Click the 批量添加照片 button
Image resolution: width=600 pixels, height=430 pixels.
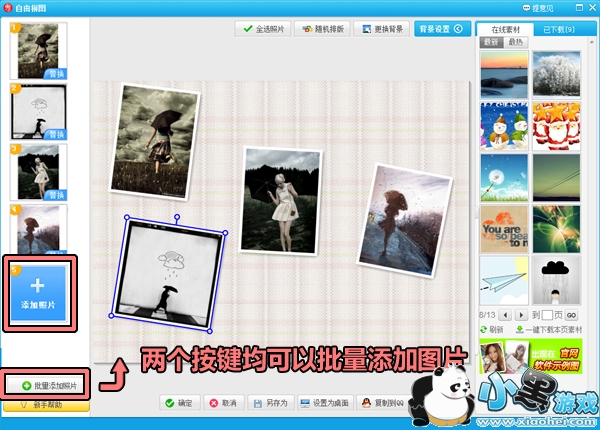click(47, 386)
